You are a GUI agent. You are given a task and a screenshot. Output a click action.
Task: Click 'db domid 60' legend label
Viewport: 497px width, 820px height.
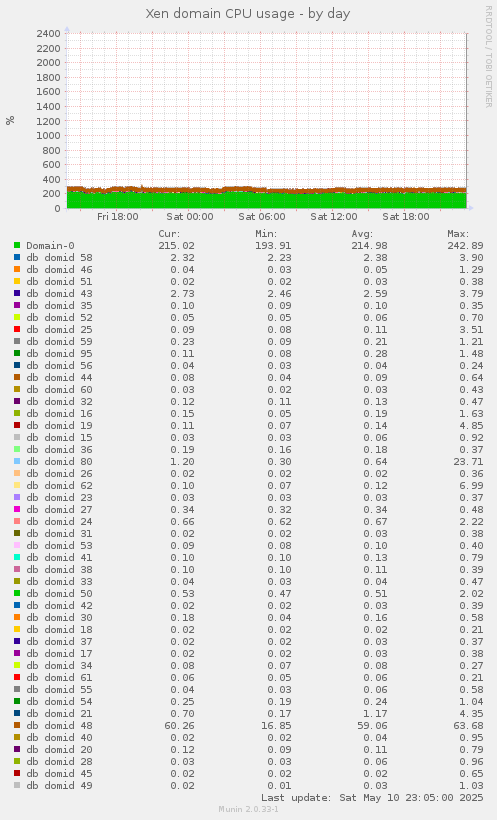click(x=59, y=390)
